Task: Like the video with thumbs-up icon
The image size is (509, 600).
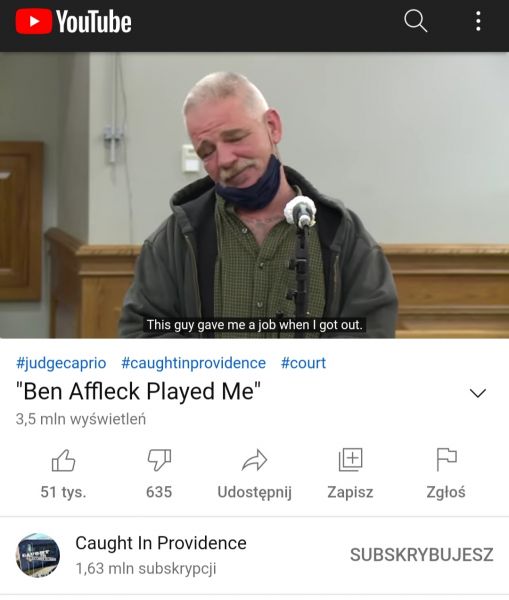Action: tap(63, 460)
